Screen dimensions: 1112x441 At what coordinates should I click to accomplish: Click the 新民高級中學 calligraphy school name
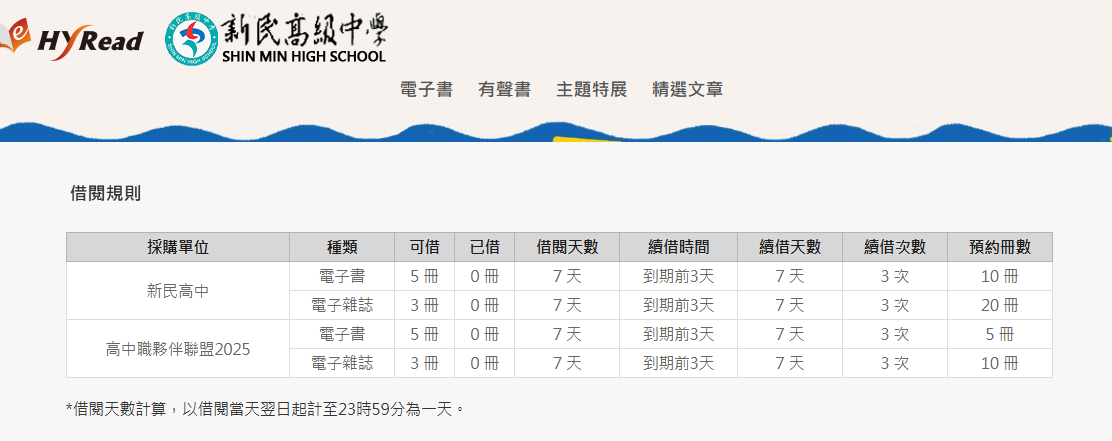tap(302, 29)
